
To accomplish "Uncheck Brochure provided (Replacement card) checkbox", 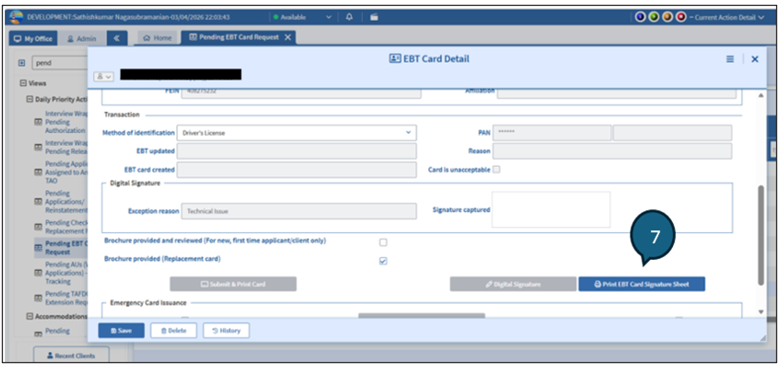I will click(383, 261).
